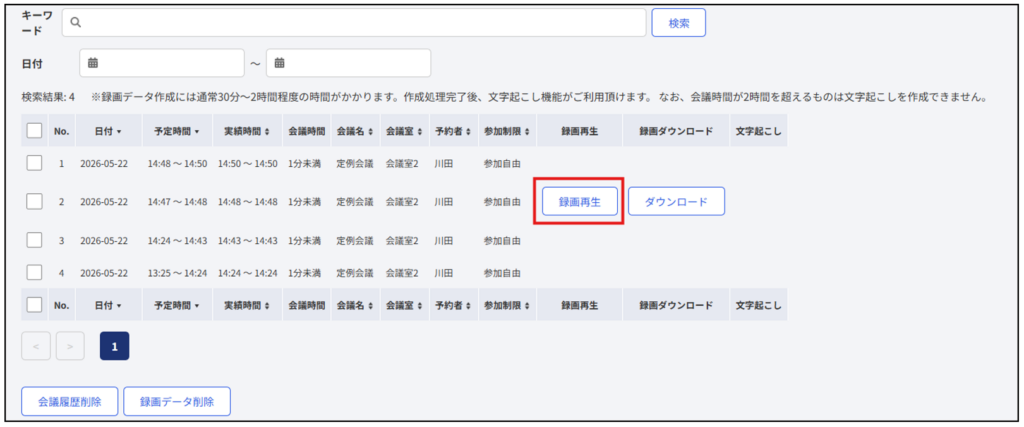Viewport: 1024px width, 427px height.
Task: Sort by 日付 in the top header
Action: [x=108, y=131]
